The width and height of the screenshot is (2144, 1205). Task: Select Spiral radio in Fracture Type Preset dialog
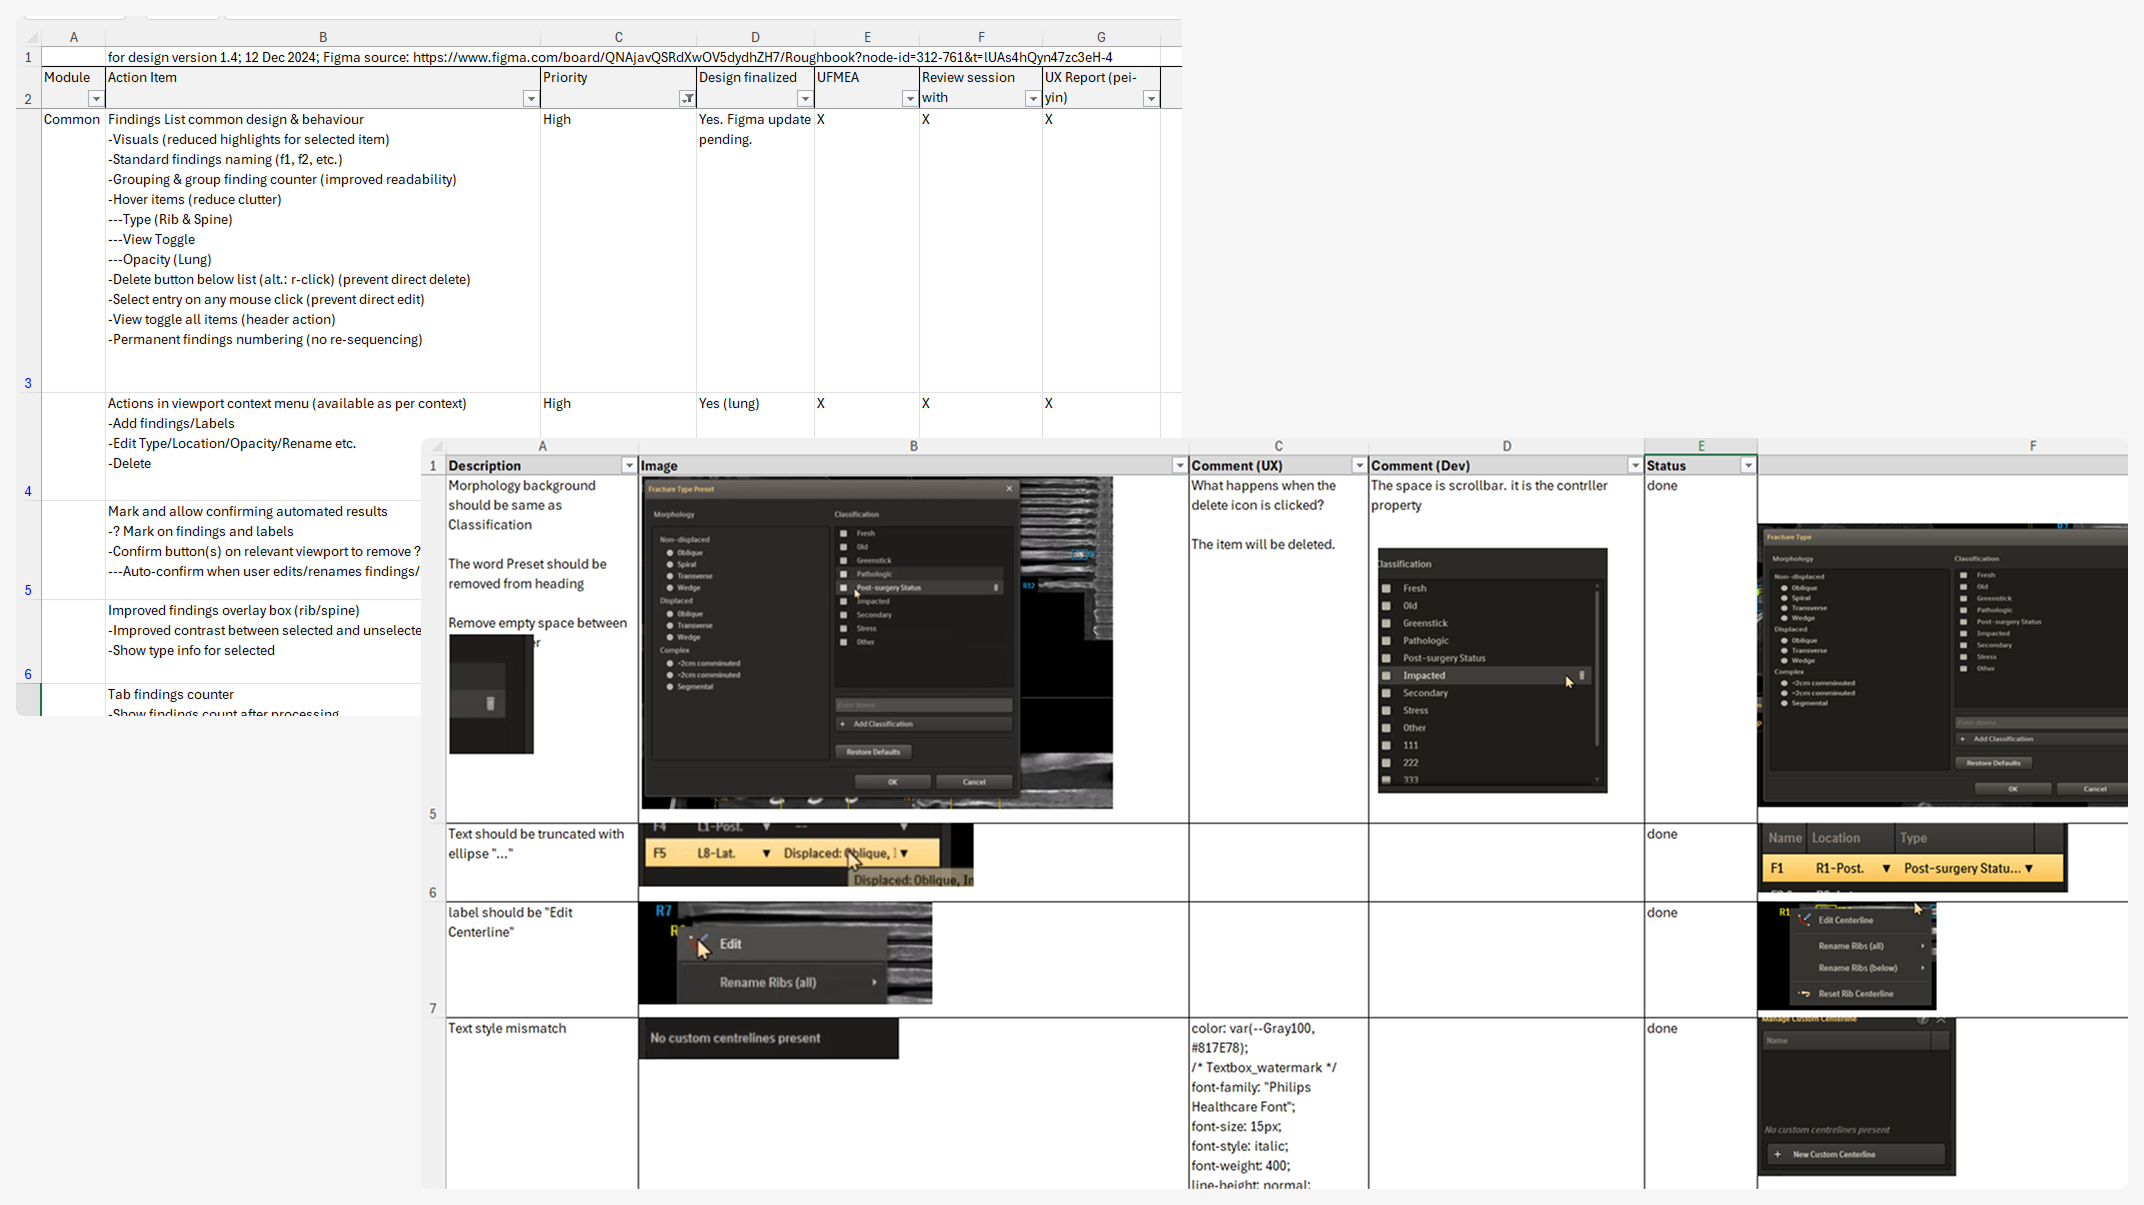pos(670,564)
